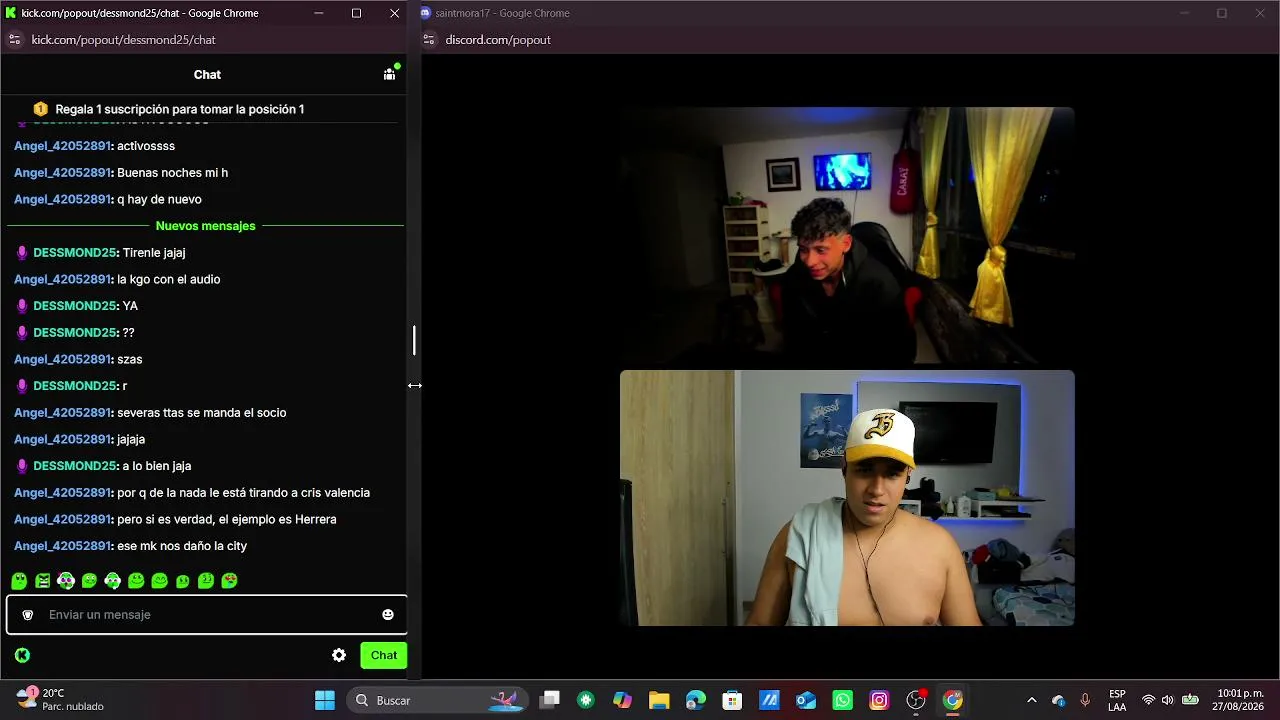The height and width of the screenshot is (720, 1280).
Task: Open Task View on the taskbar
Action: pos(550,700)
